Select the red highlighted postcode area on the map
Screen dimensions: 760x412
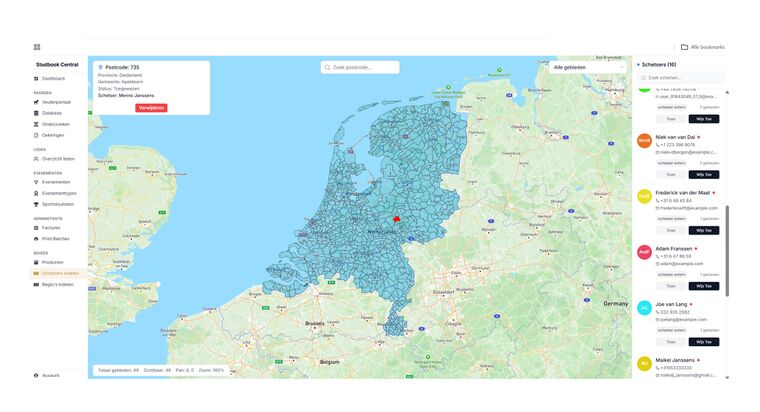pos(396,219)
